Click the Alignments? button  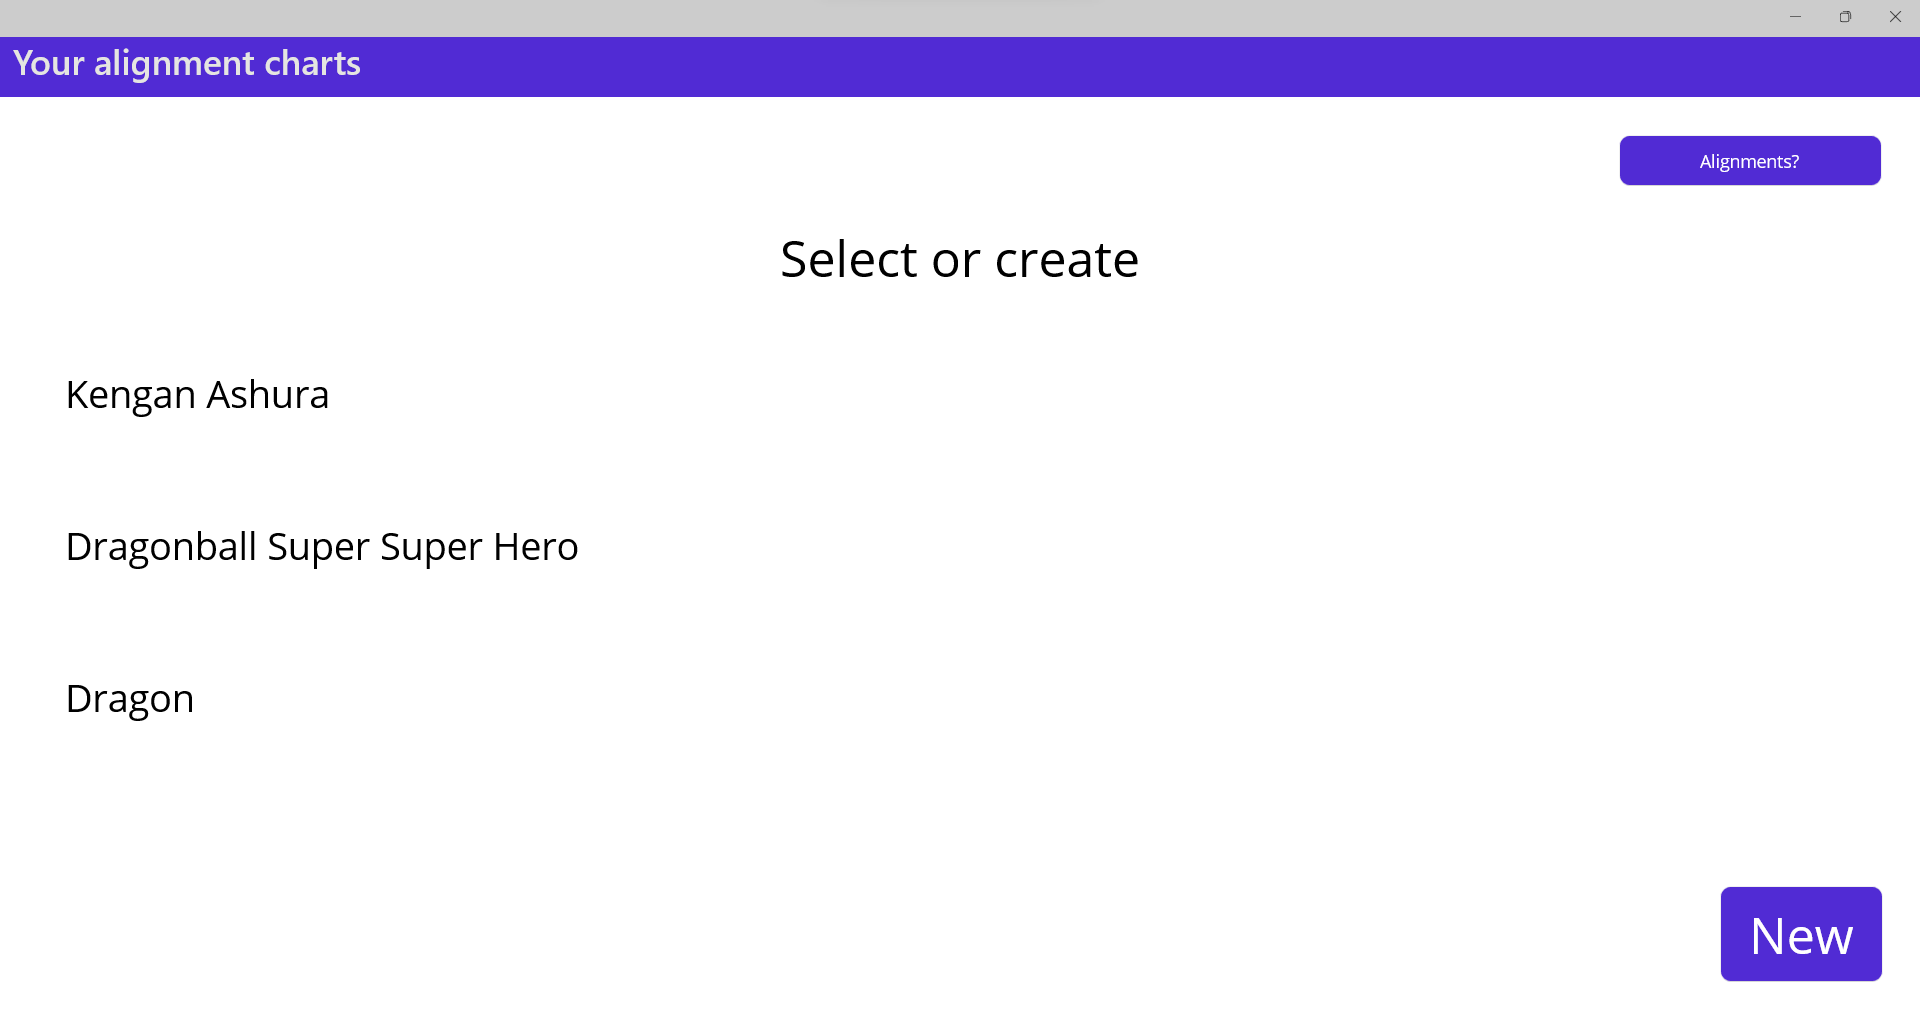(x=1749, y=161)
